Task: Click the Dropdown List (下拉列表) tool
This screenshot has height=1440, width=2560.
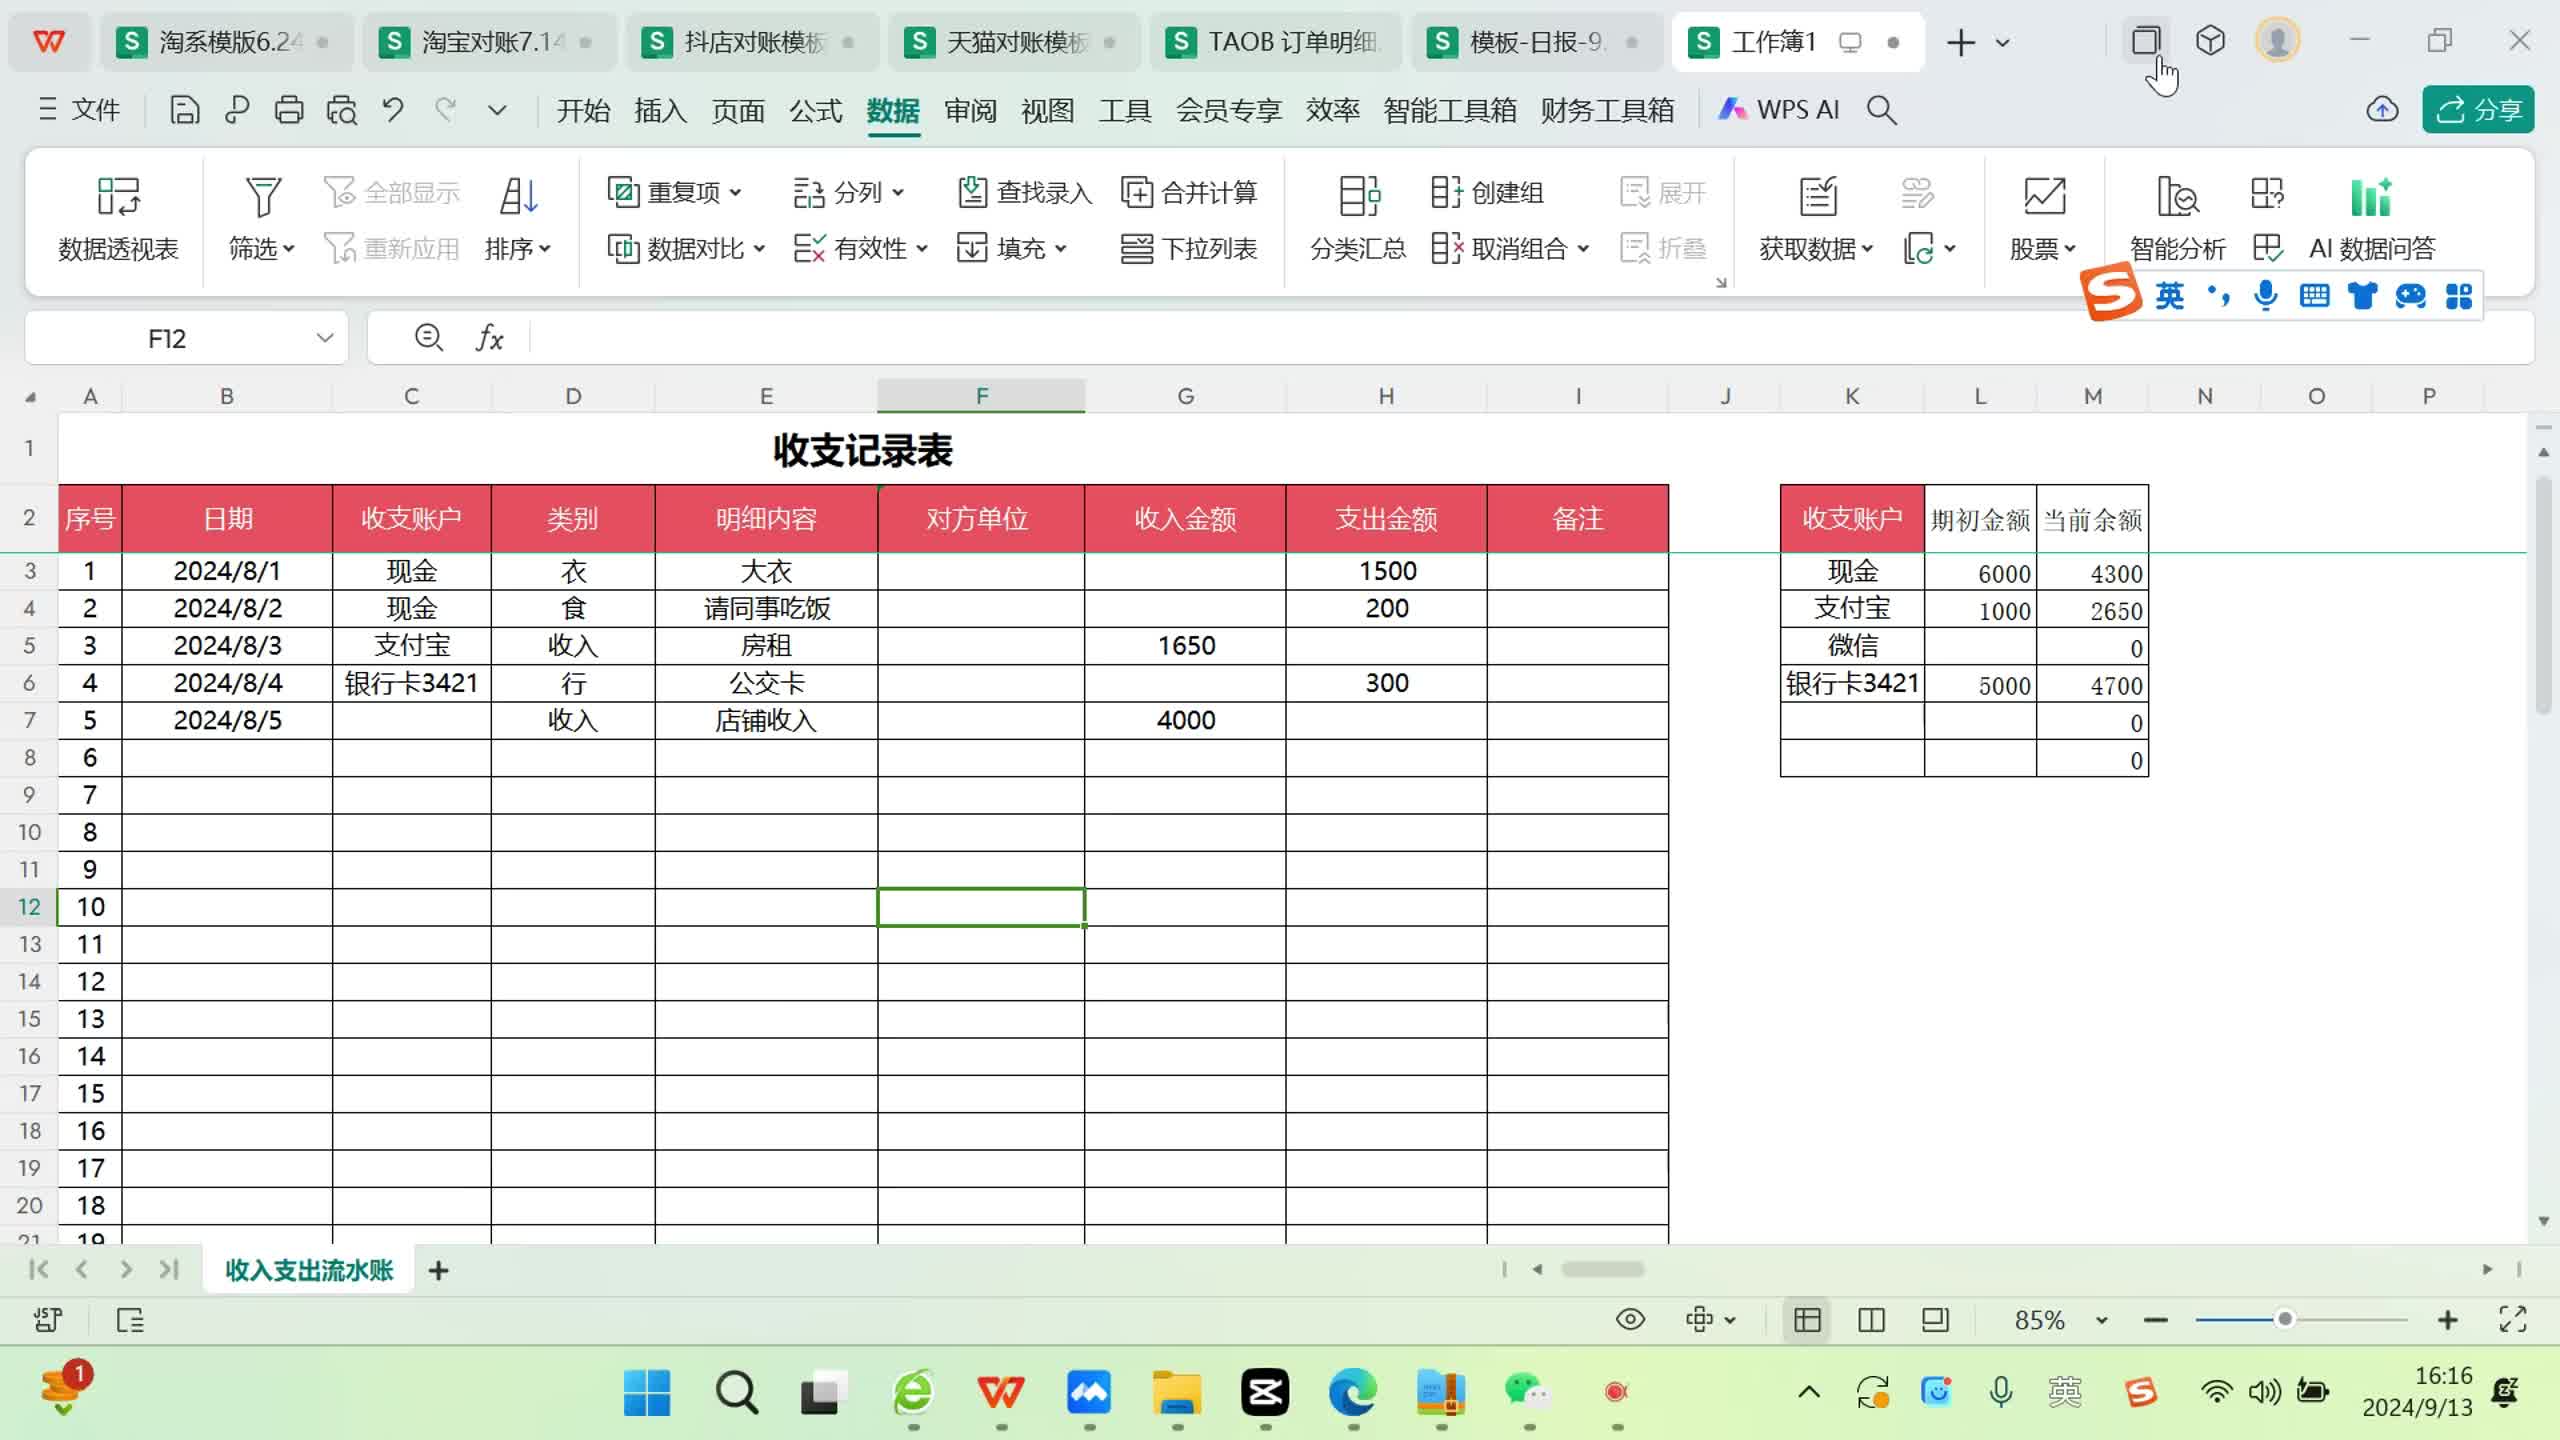Action: 1189,248
